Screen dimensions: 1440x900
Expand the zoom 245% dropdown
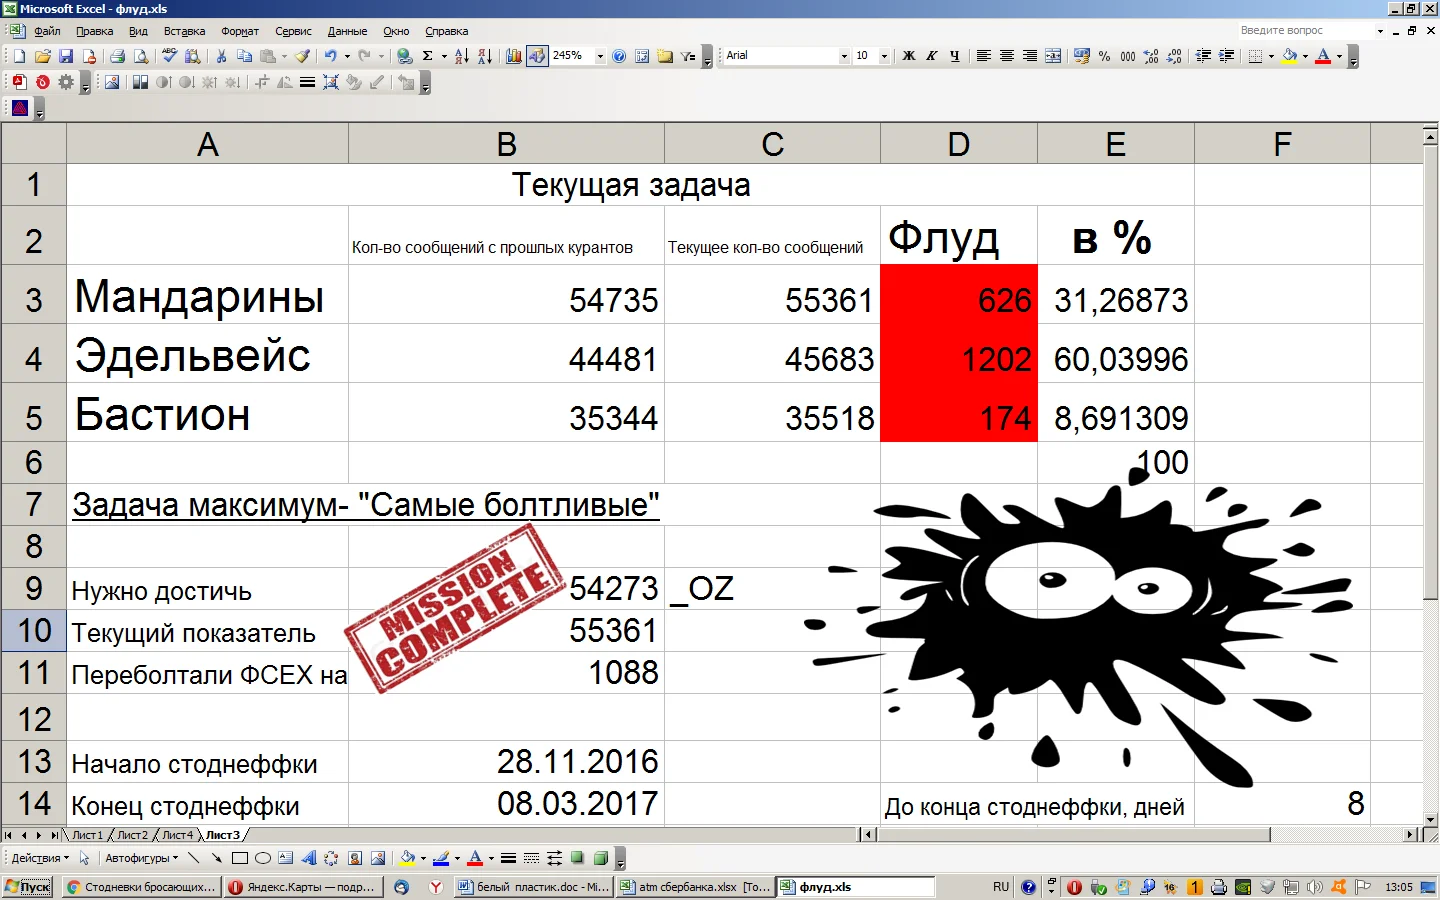coord(600,56)
